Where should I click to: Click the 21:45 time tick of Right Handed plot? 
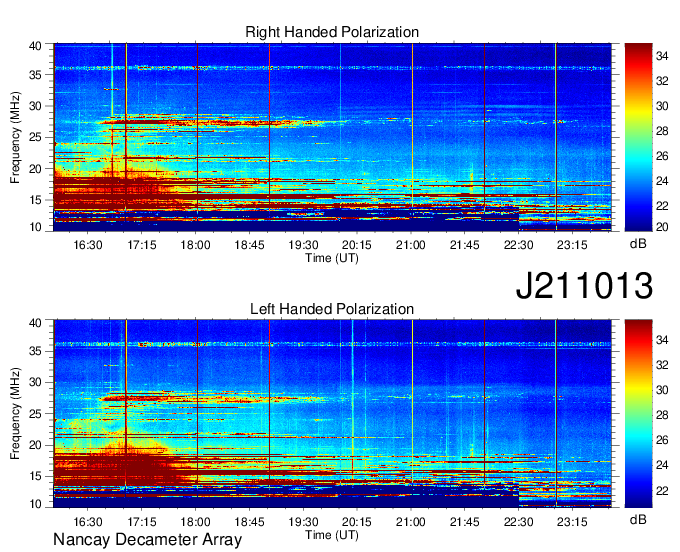click(464, 245)
